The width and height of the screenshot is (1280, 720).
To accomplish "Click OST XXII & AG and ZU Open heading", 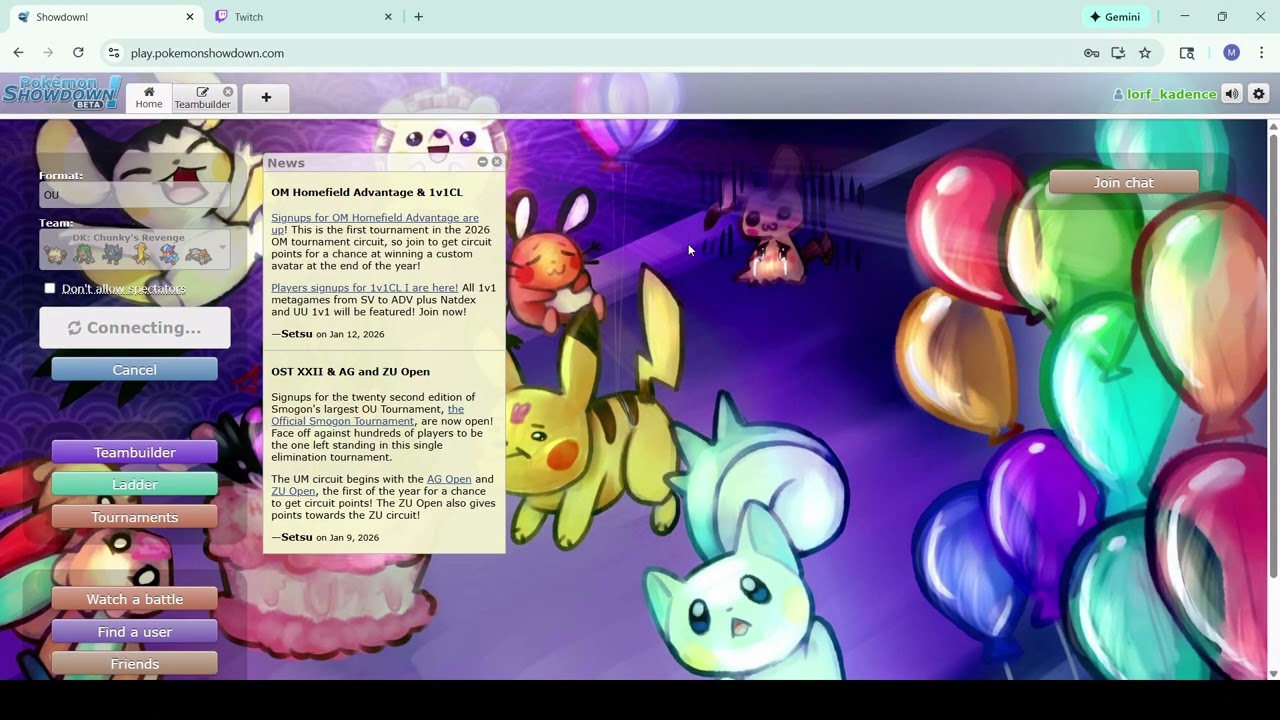I will (x=350, y=372).
